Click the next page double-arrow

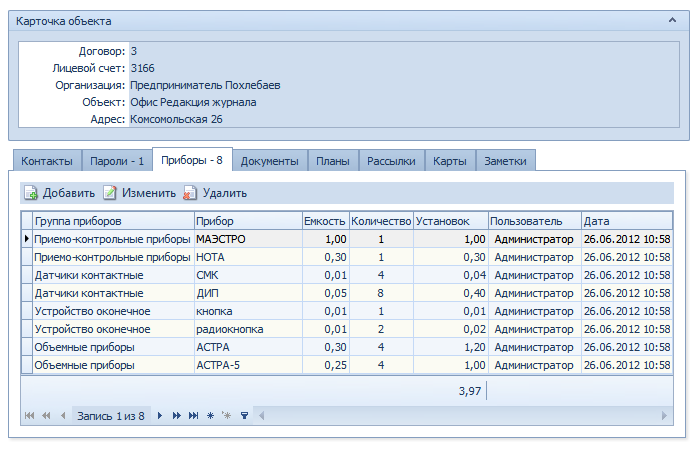pos(177,416)
